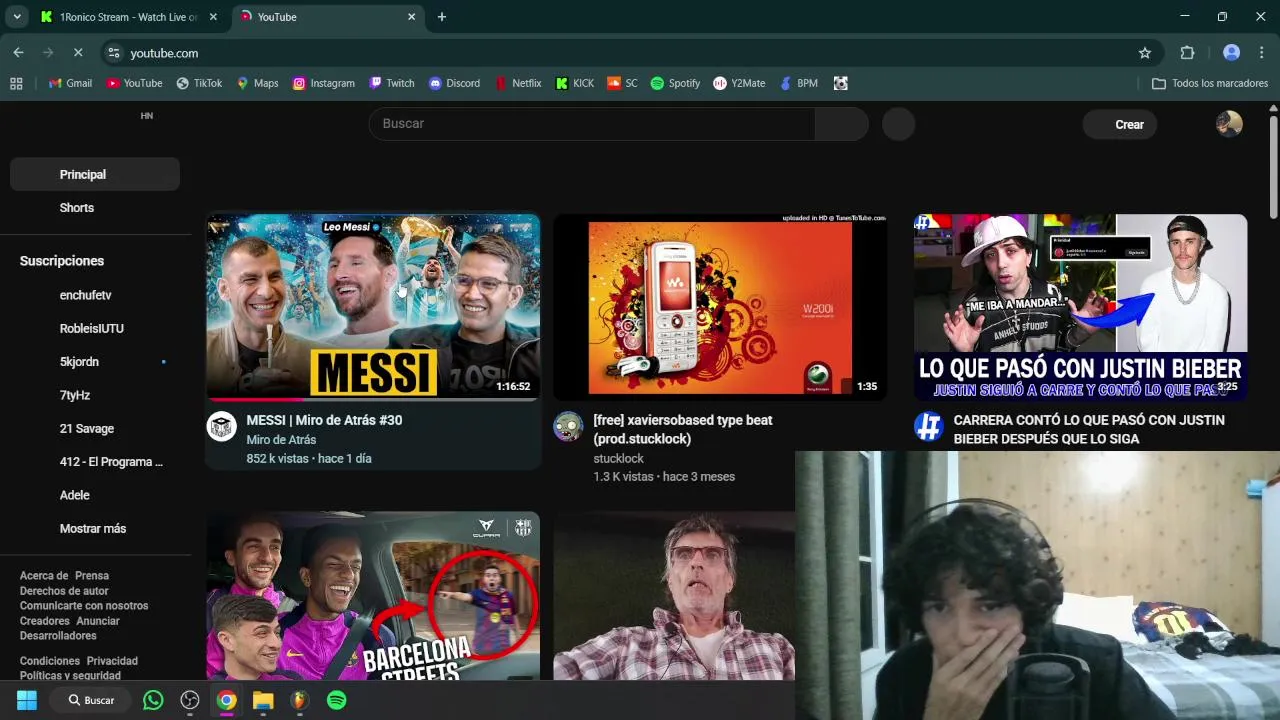
Task: Open the KICK bookmark
Action: [x=575, y=83]
